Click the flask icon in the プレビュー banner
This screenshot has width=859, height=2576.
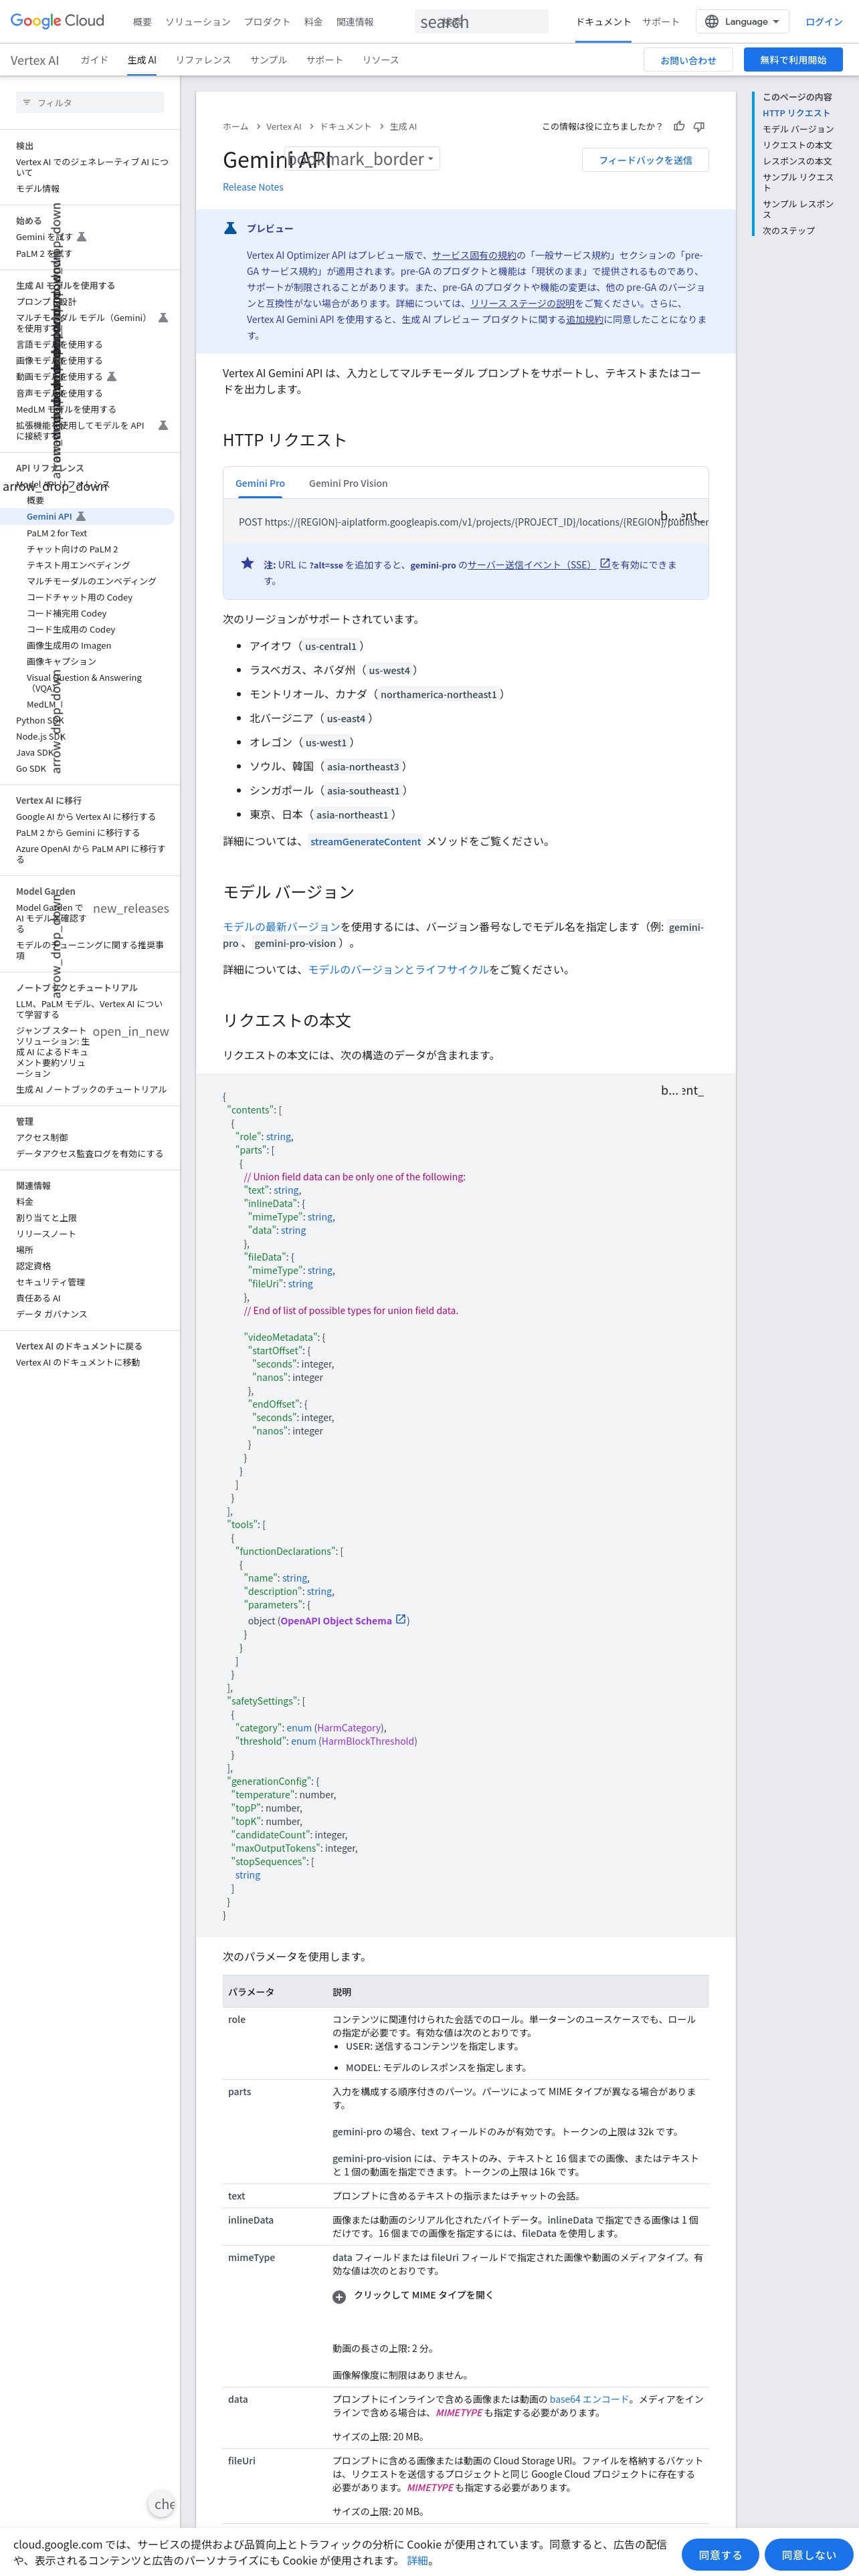coord(230,228)
